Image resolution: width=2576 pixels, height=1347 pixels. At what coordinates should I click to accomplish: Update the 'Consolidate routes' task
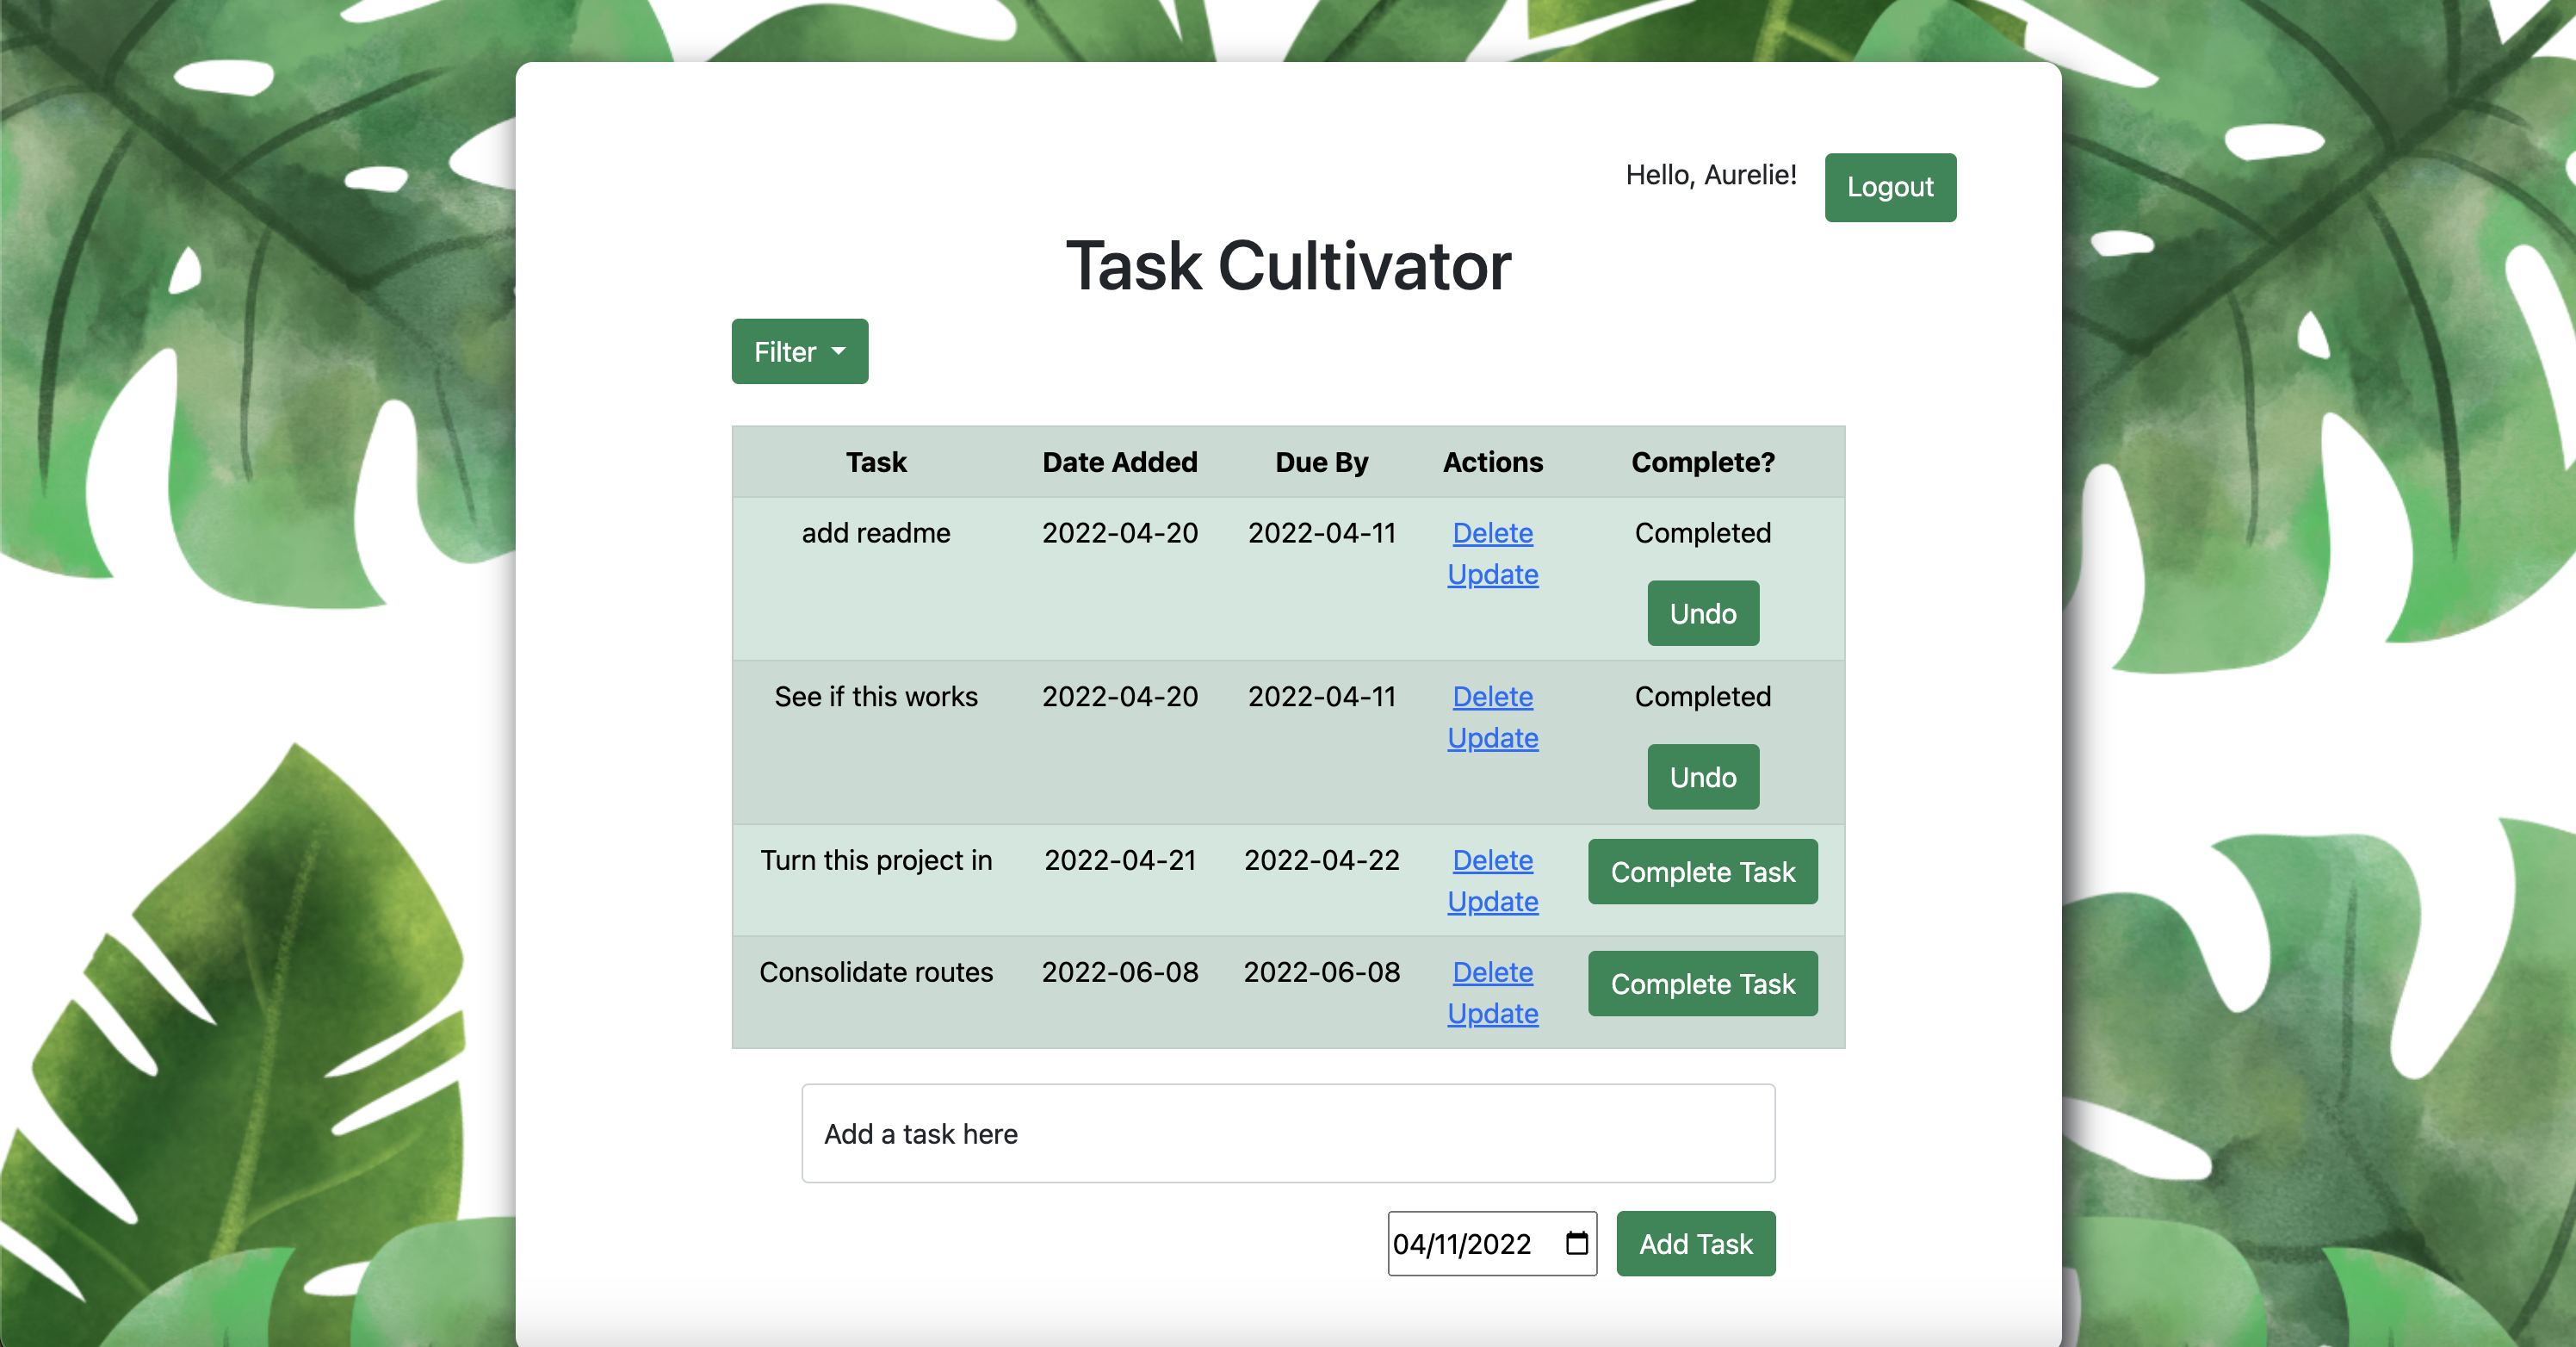click(1492, 1014)
